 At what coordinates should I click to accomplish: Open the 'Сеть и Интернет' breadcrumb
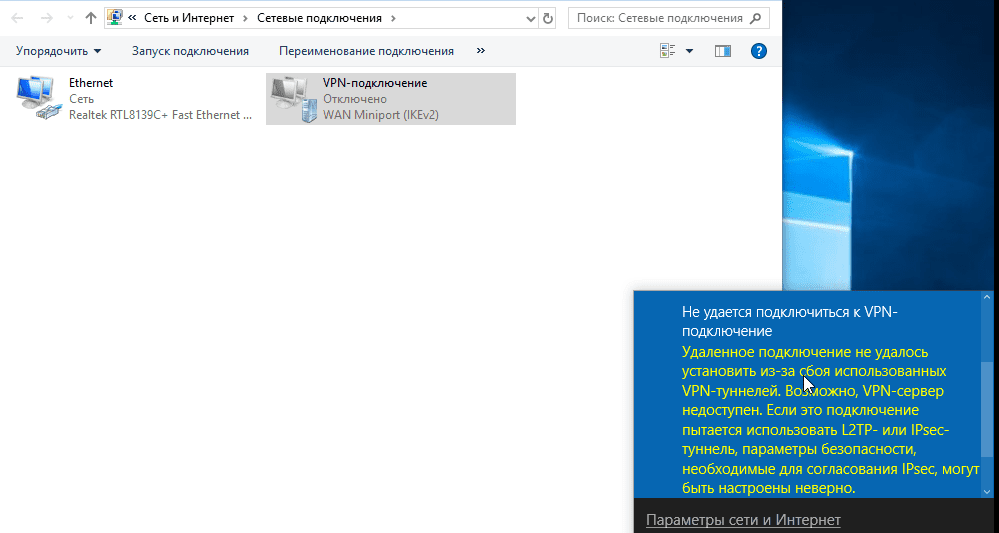click(x=190, y=18)
